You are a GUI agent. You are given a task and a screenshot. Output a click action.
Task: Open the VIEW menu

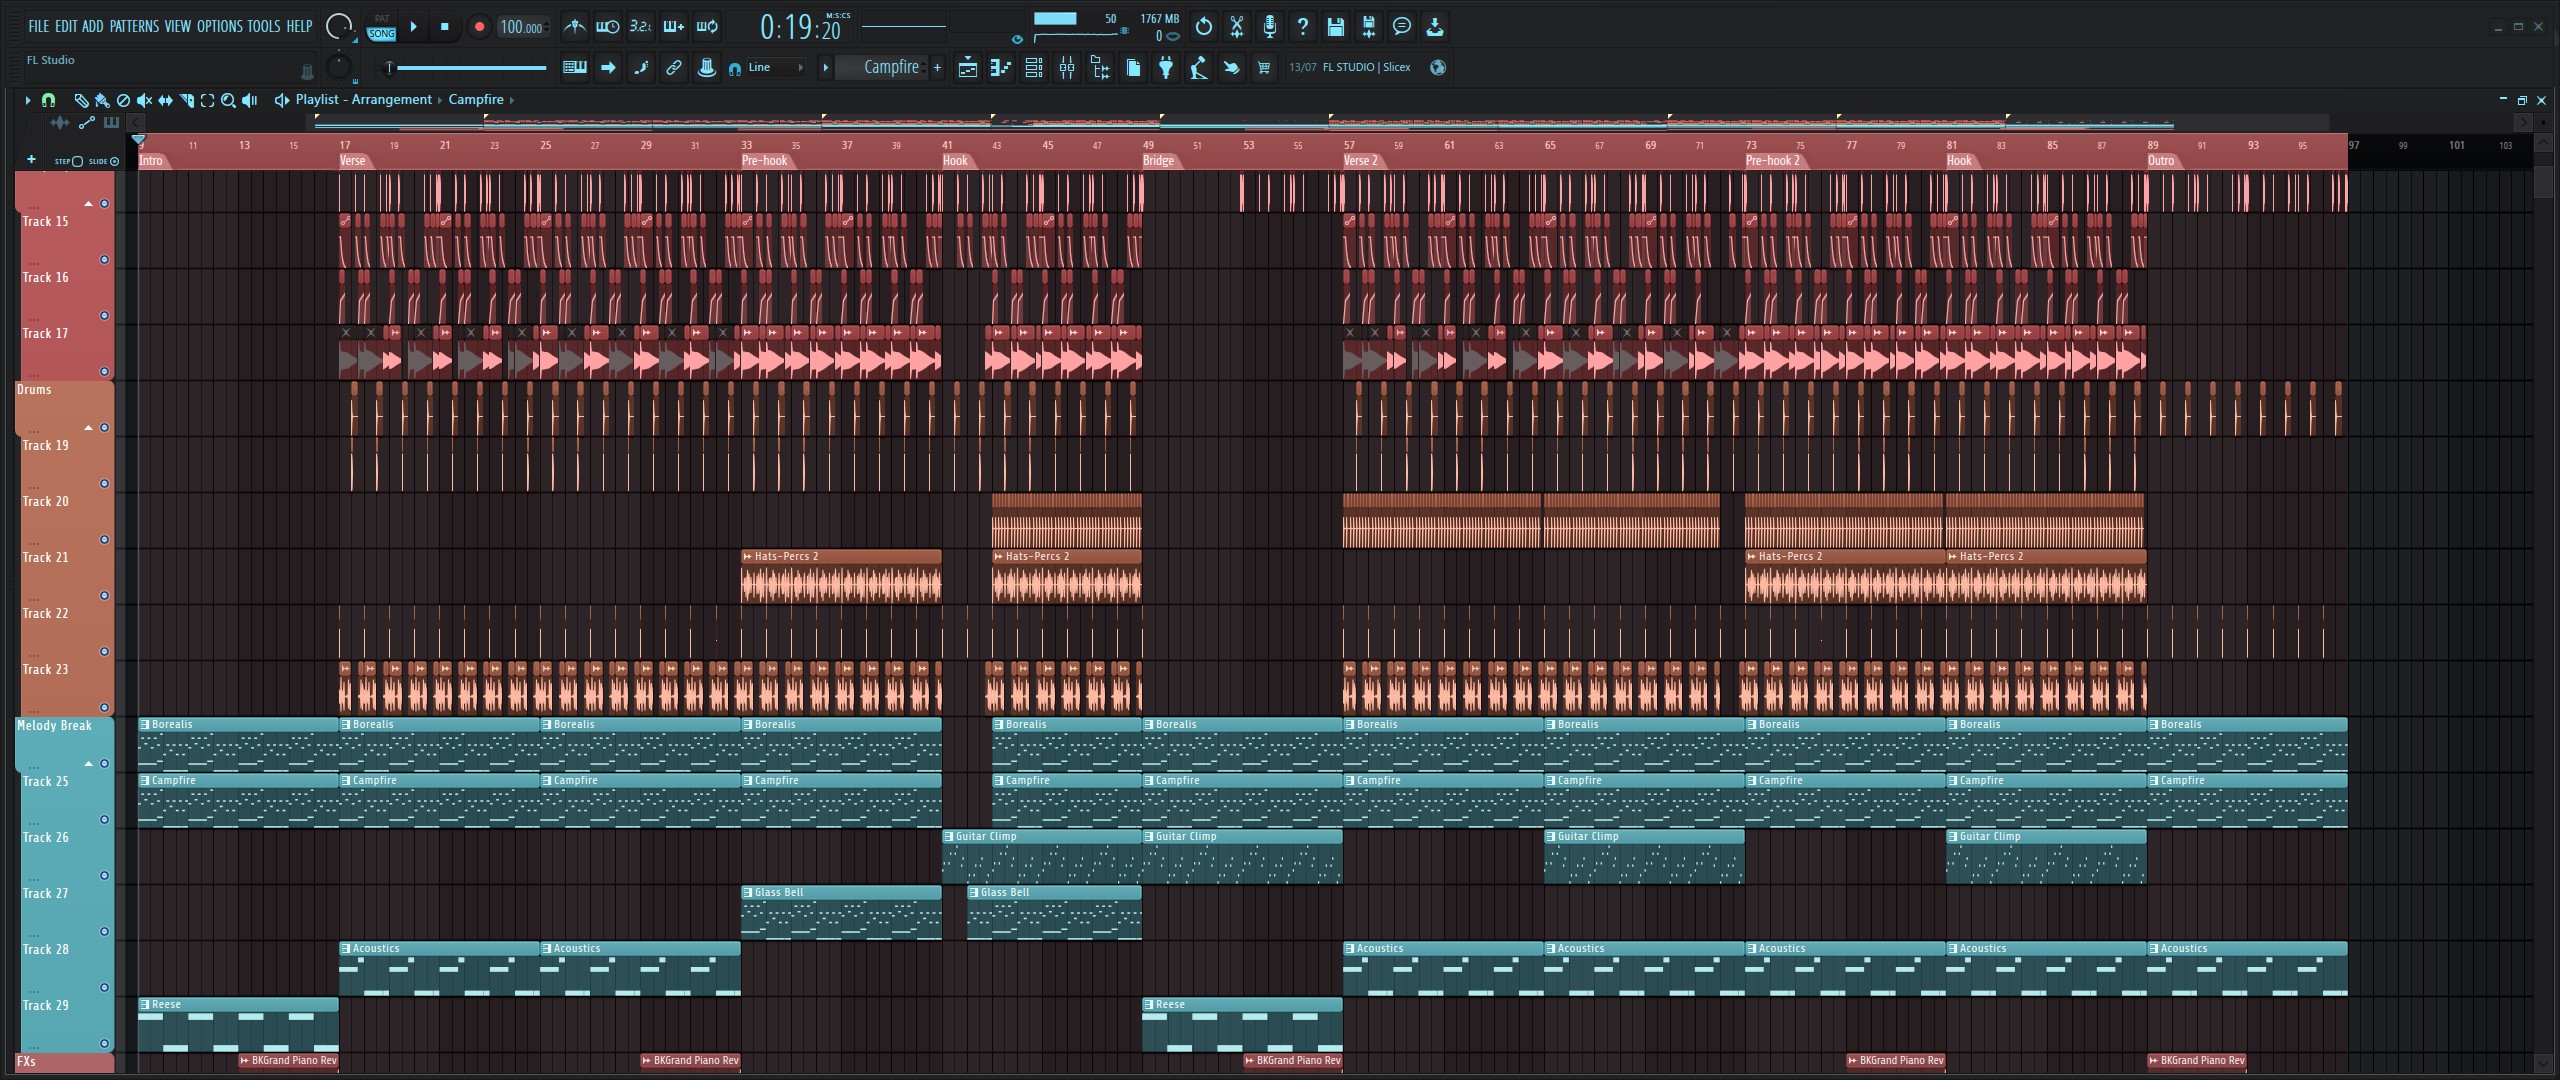tap(177, 26)
